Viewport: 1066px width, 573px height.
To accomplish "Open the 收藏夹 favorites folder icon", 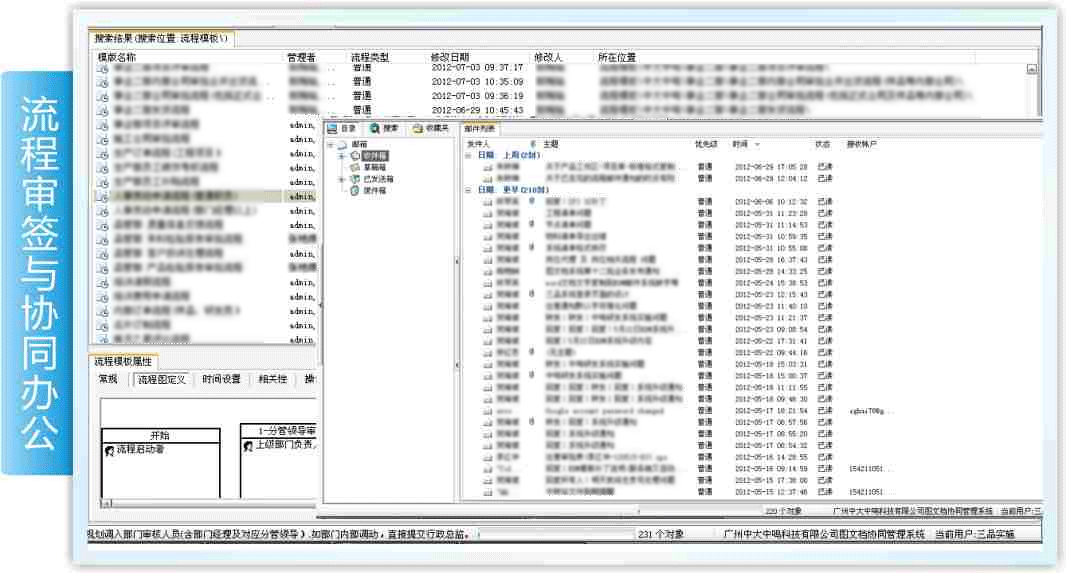I will (x=417, y=129).
